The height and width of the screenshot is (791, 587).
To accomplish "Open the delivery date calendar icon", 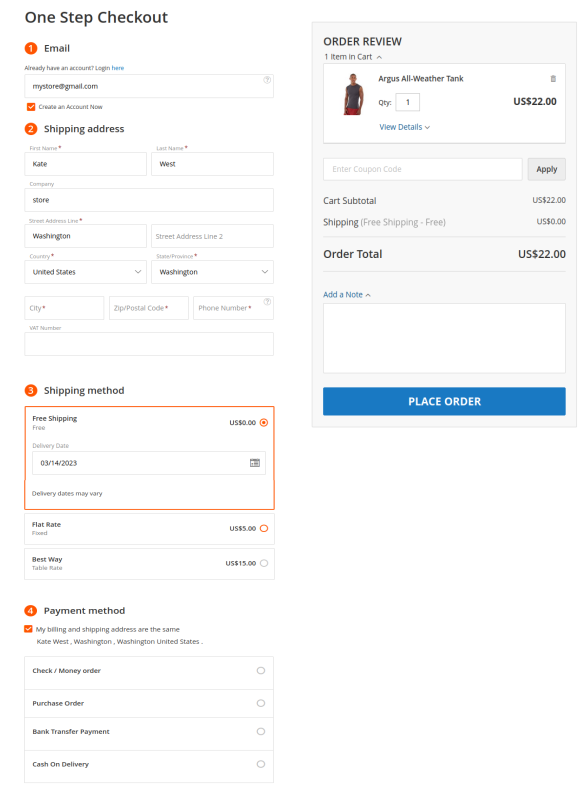I will [x=255, y=463].
